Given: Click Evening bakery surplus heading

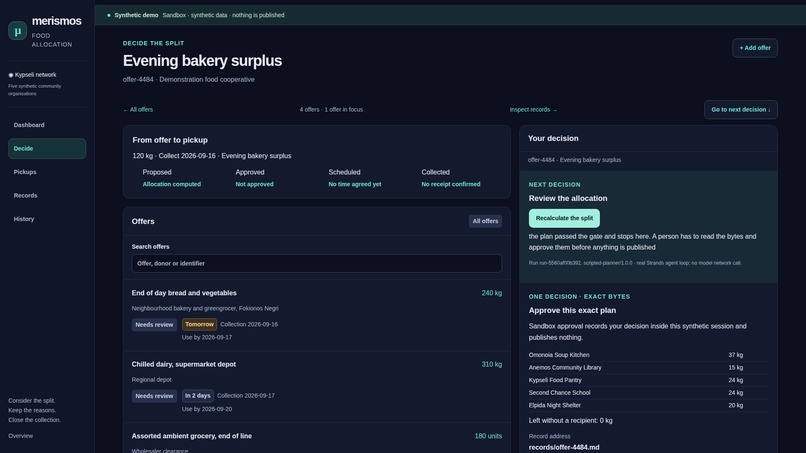Looking at the screenshot, I should point(202,61).
